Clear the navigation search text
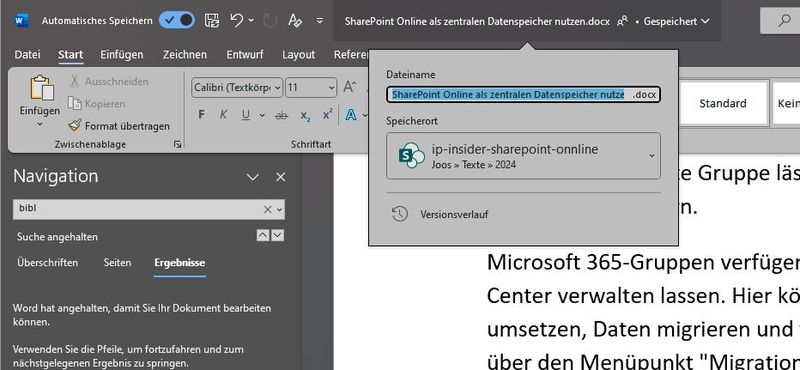Image resolution: width=800 pixels, height=370 pixels. pos(267,209)
